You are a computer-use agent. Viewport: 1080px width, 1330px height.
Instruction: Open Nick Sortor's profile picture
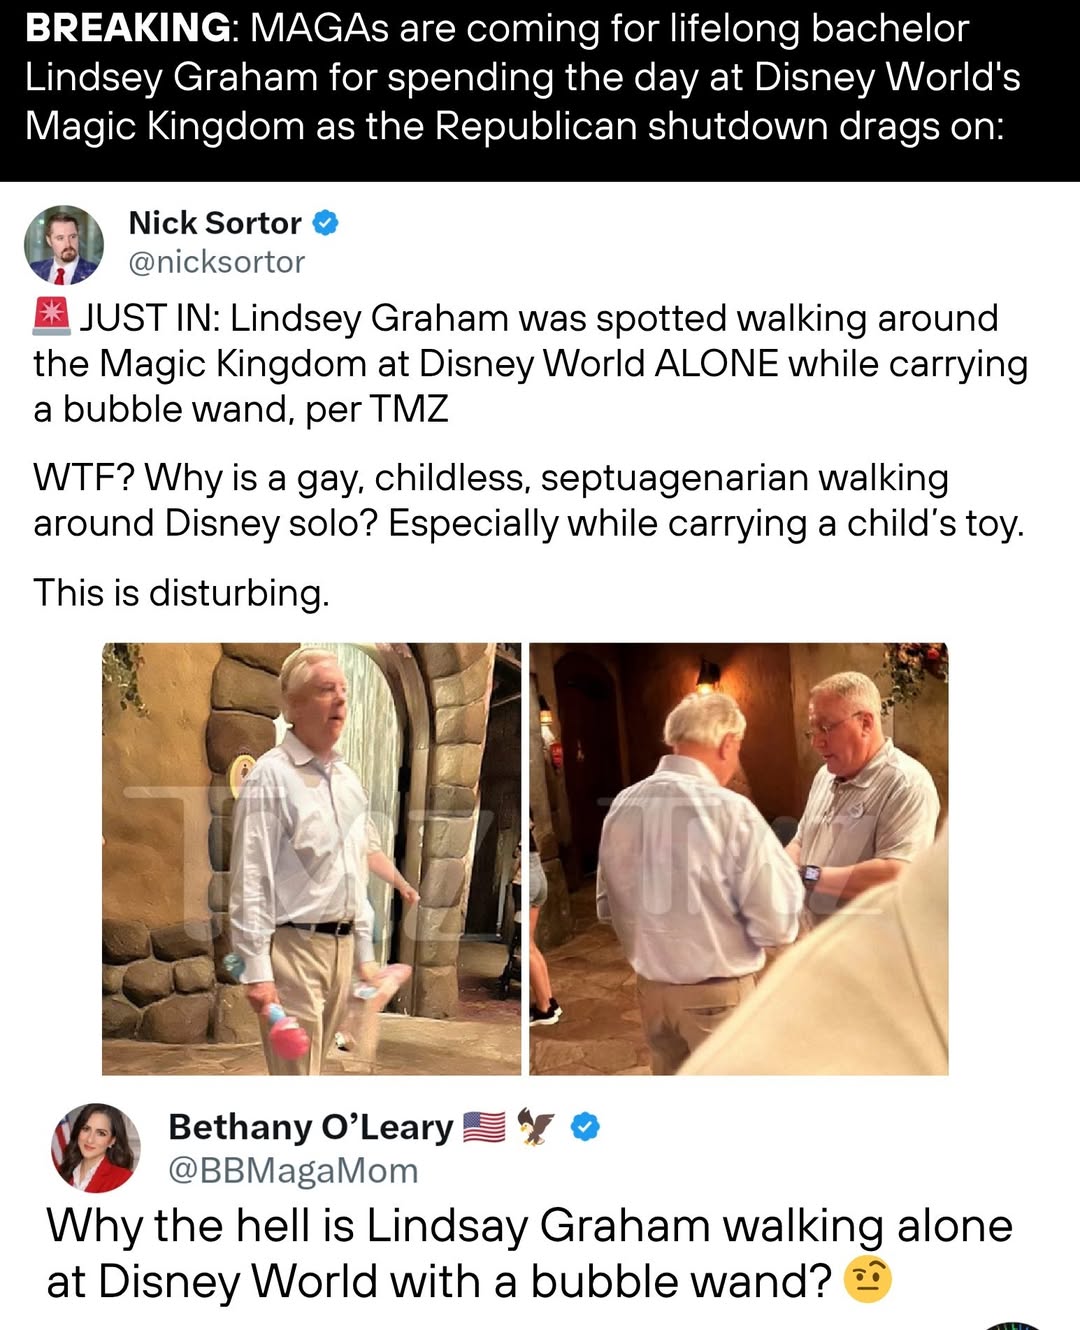click(64, 245)
